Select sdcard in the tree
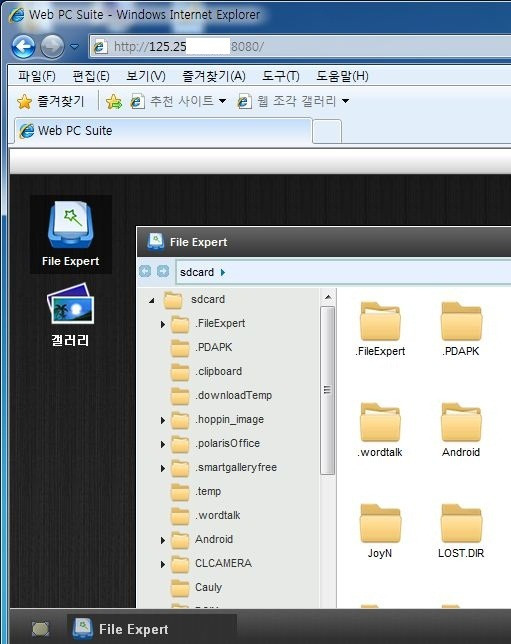Image resolution: width=511 pixels, height=644 pixels. [208, 299]
